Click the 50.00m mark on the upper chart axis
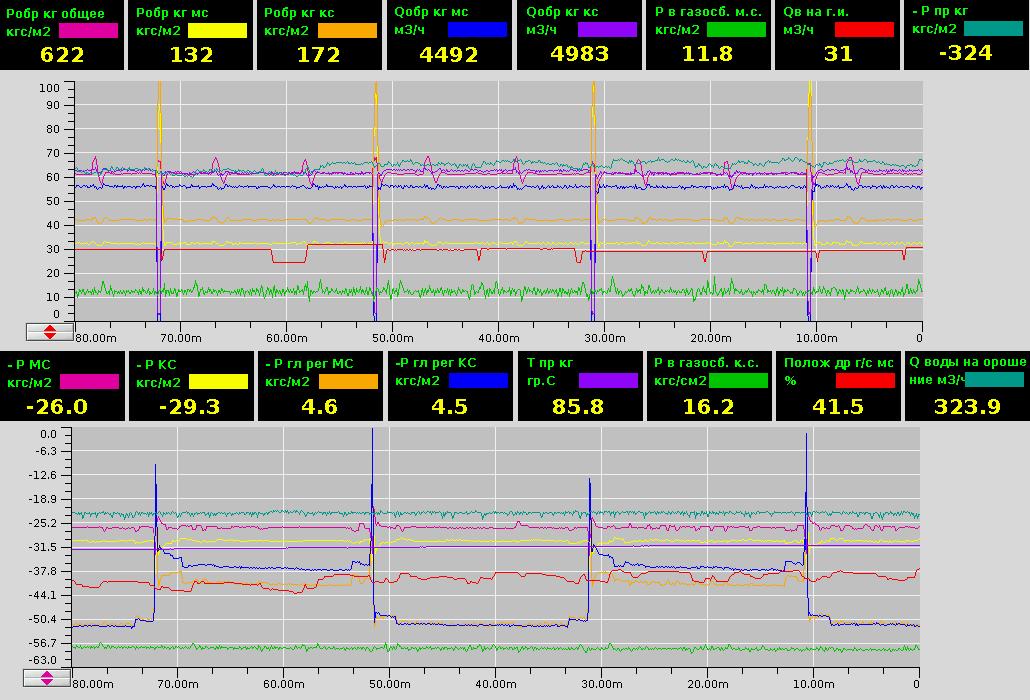Screen dimensions: 1030x700 pyautogui.click(x=392, y=338)
